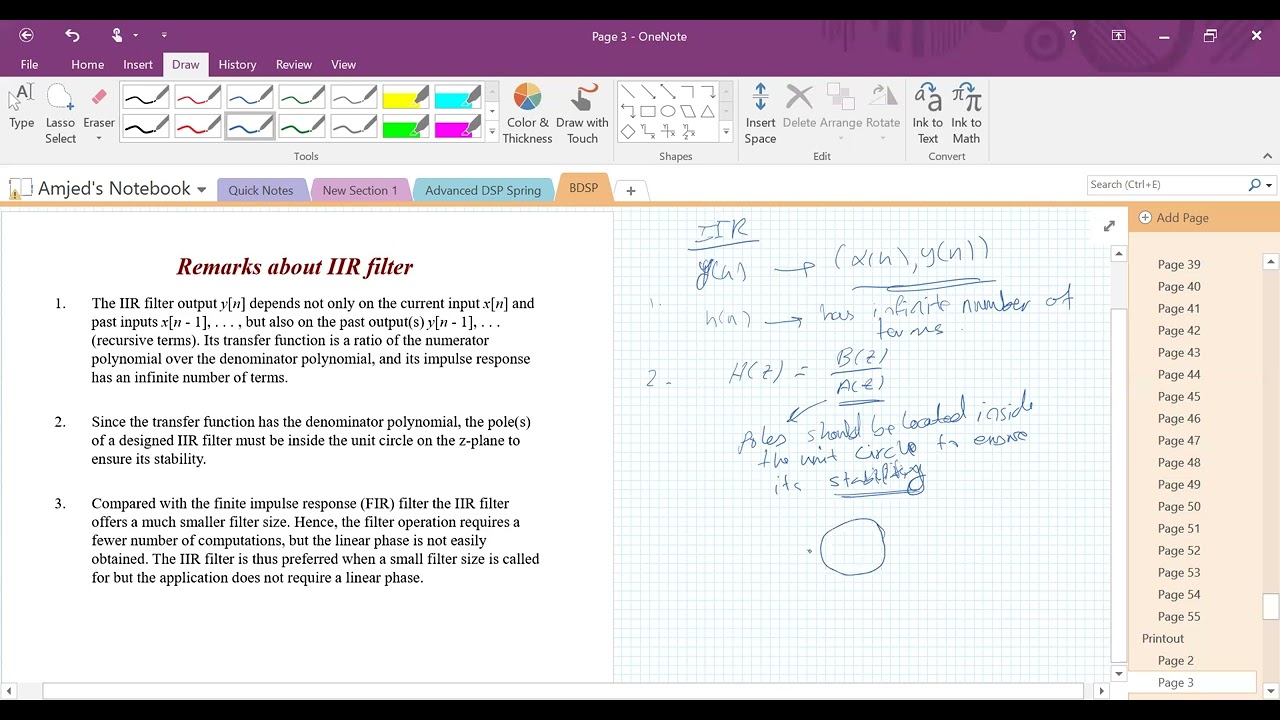The width and height of the screenshot is (1280, 720).
Task: Open the BDSP section tab
Action: pos(583,188)
